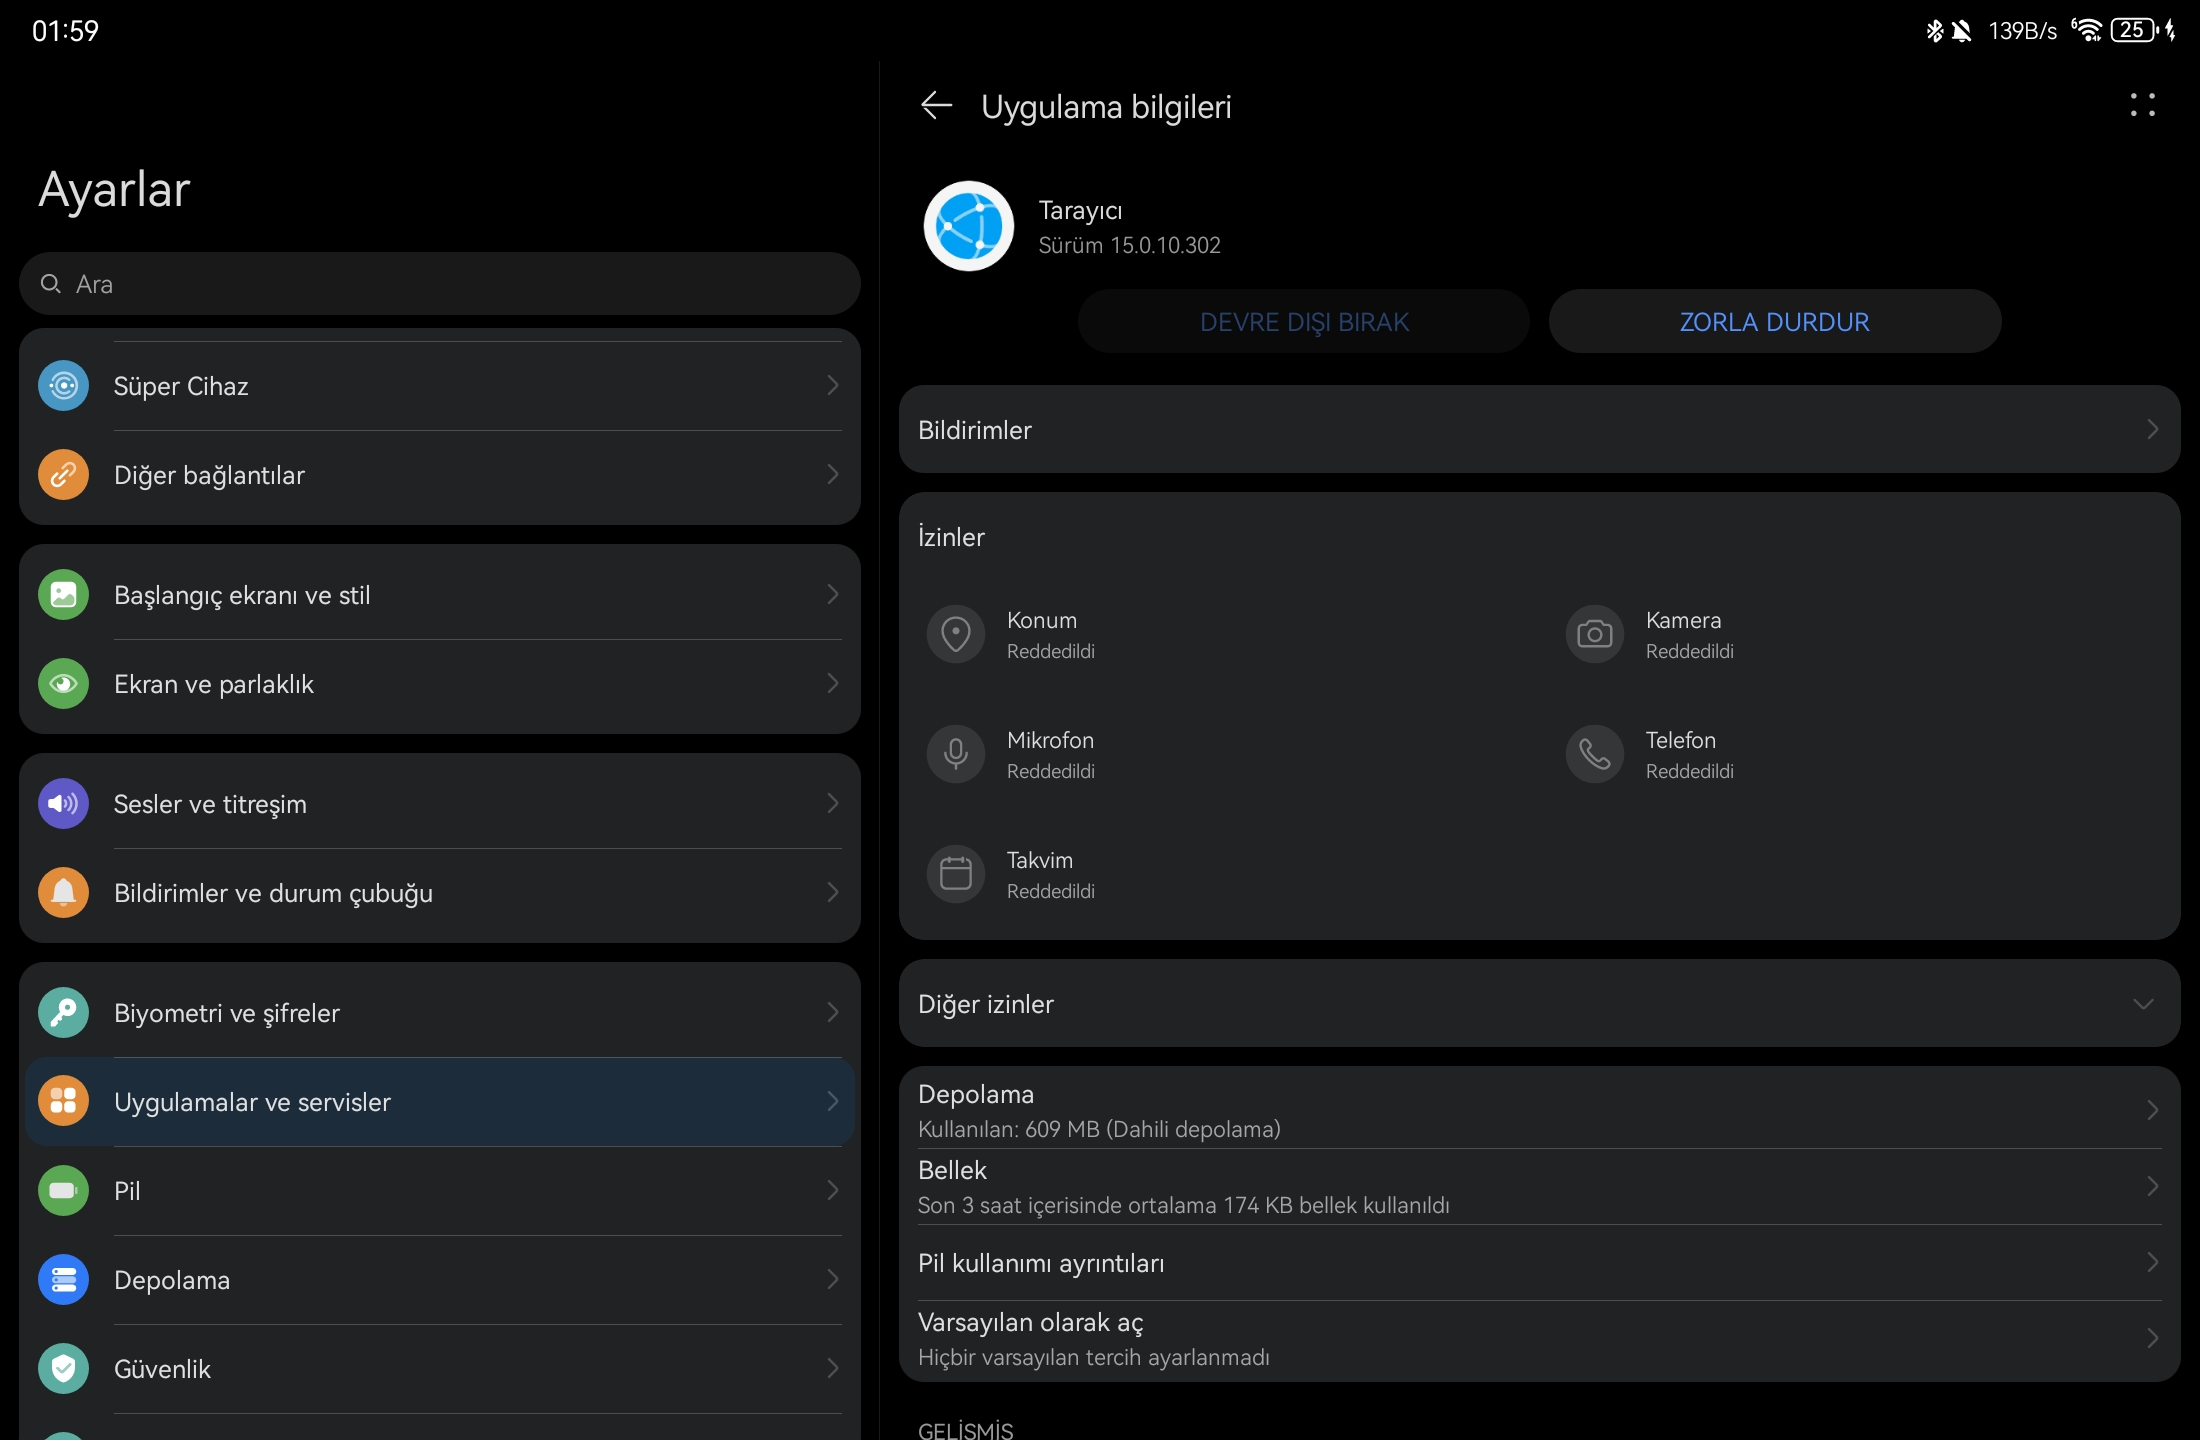Open Bellek details chevron
The image size is (2200, 1440).
click(2153, 1186)
